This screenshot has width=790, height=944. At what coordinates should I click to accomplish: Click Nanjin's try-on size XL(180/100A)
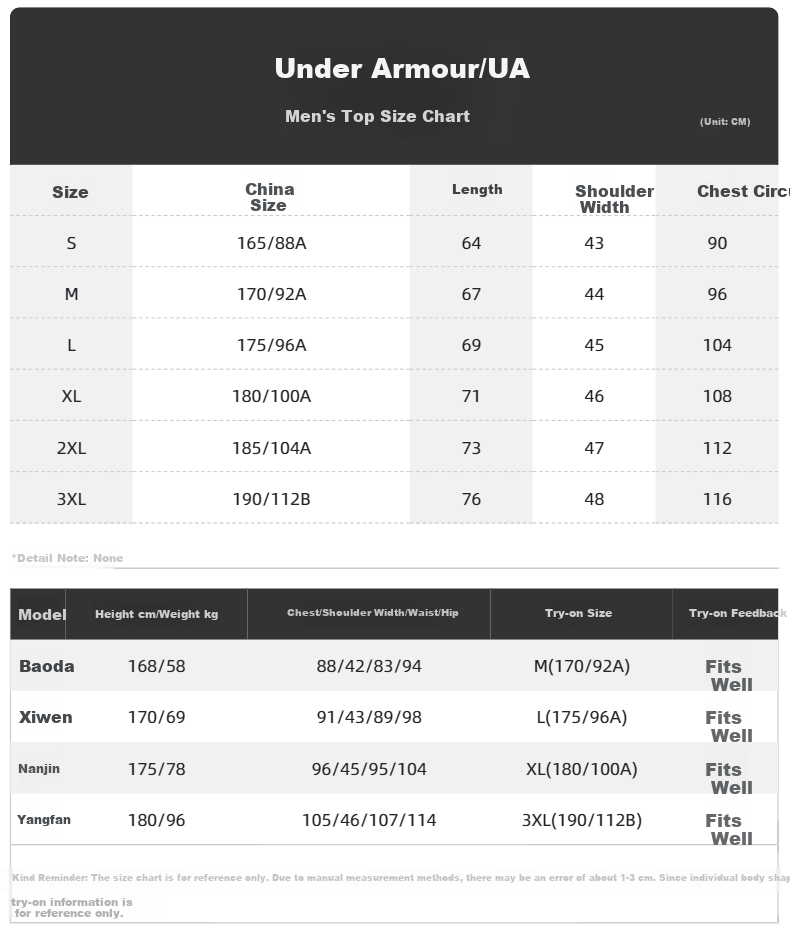click(582, 769)
